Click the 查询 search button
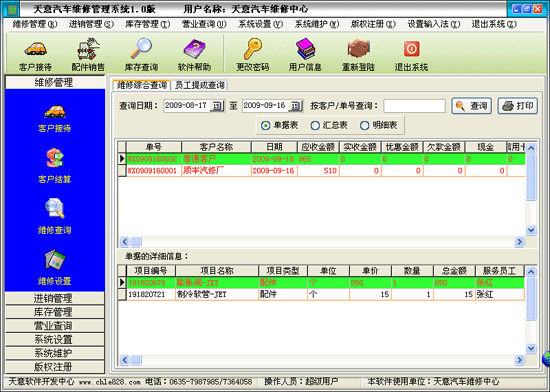550x392 pixels. pos(471,106)
